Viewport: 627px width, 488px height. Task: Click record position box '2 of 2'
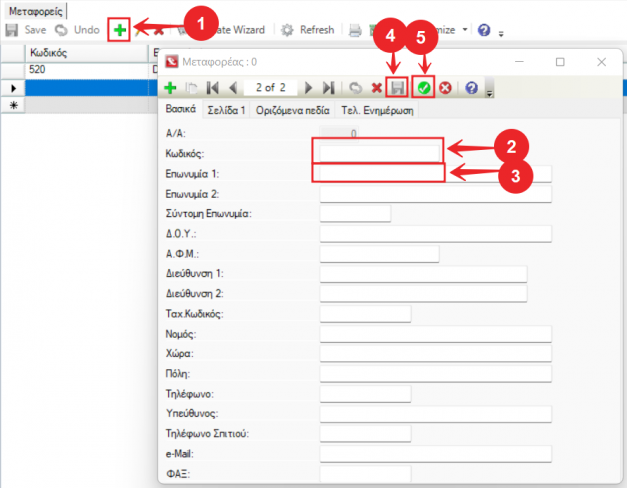pyautogui.click(x=271, y=88)
